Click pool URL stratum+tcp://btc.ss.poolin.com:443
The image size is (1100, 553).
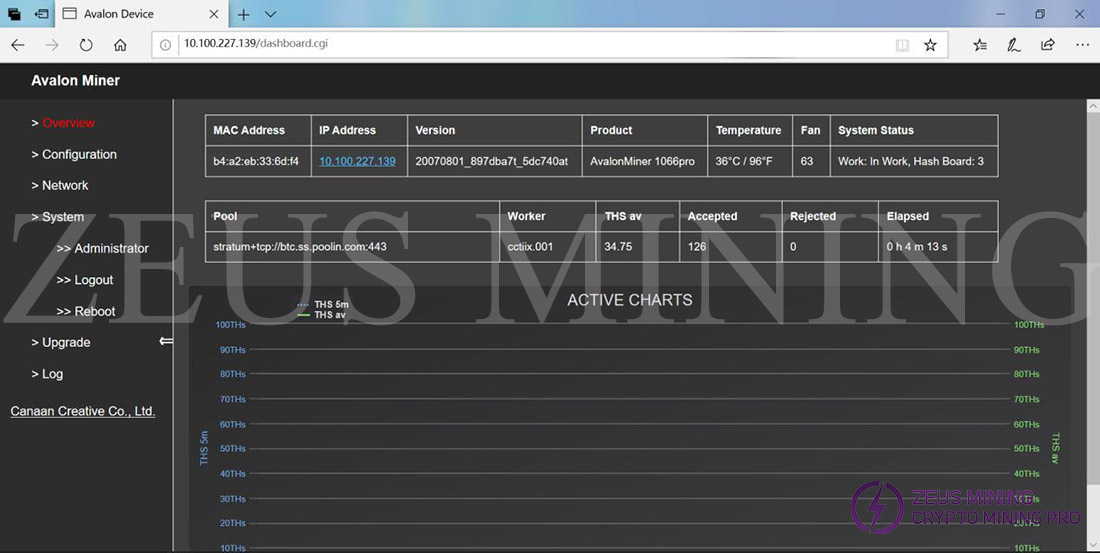[x=300, y=247]
